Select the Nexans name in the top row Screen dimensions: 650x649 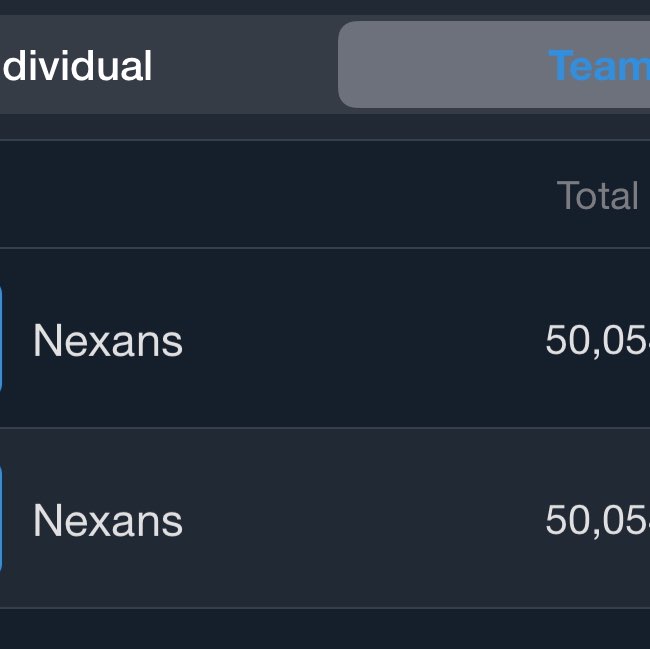[x=108, y=341]
